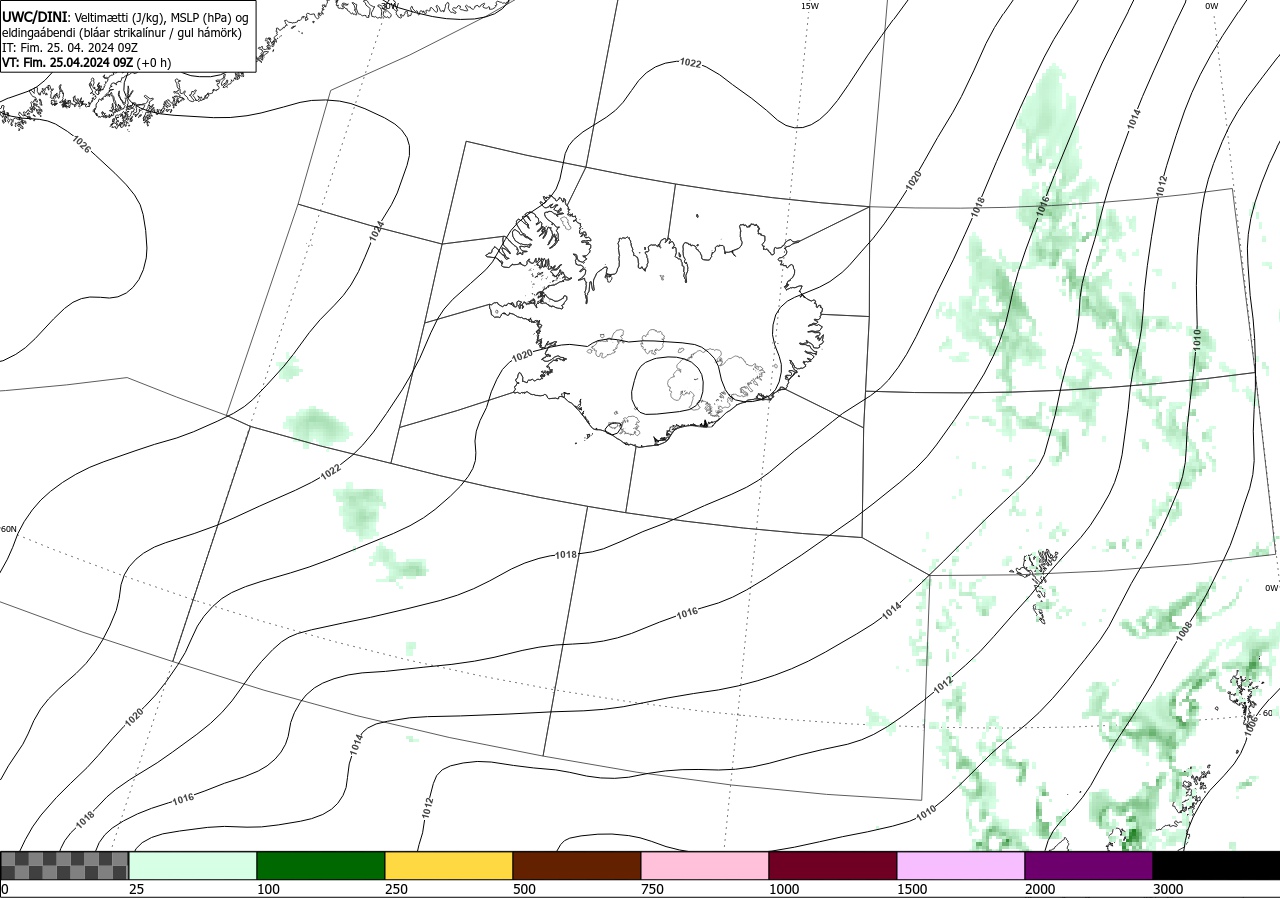Screen dimensions: 1280x898
Task: Click the brown 500–750 legend swatch
Action: 577,865
